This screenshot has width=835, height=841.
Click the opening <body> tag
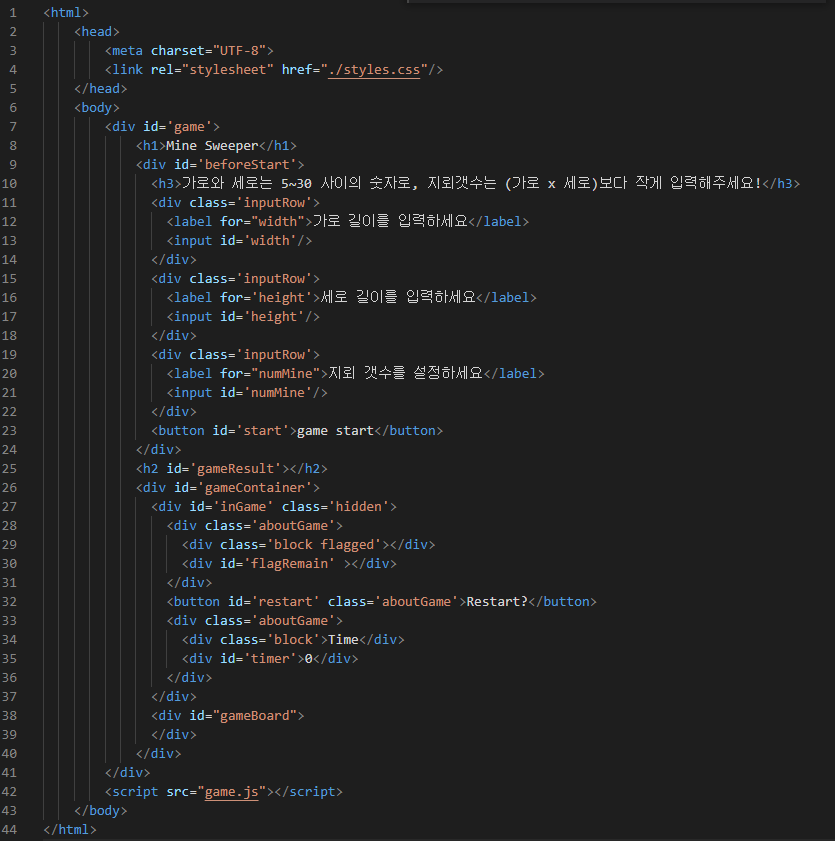point(97,108)
